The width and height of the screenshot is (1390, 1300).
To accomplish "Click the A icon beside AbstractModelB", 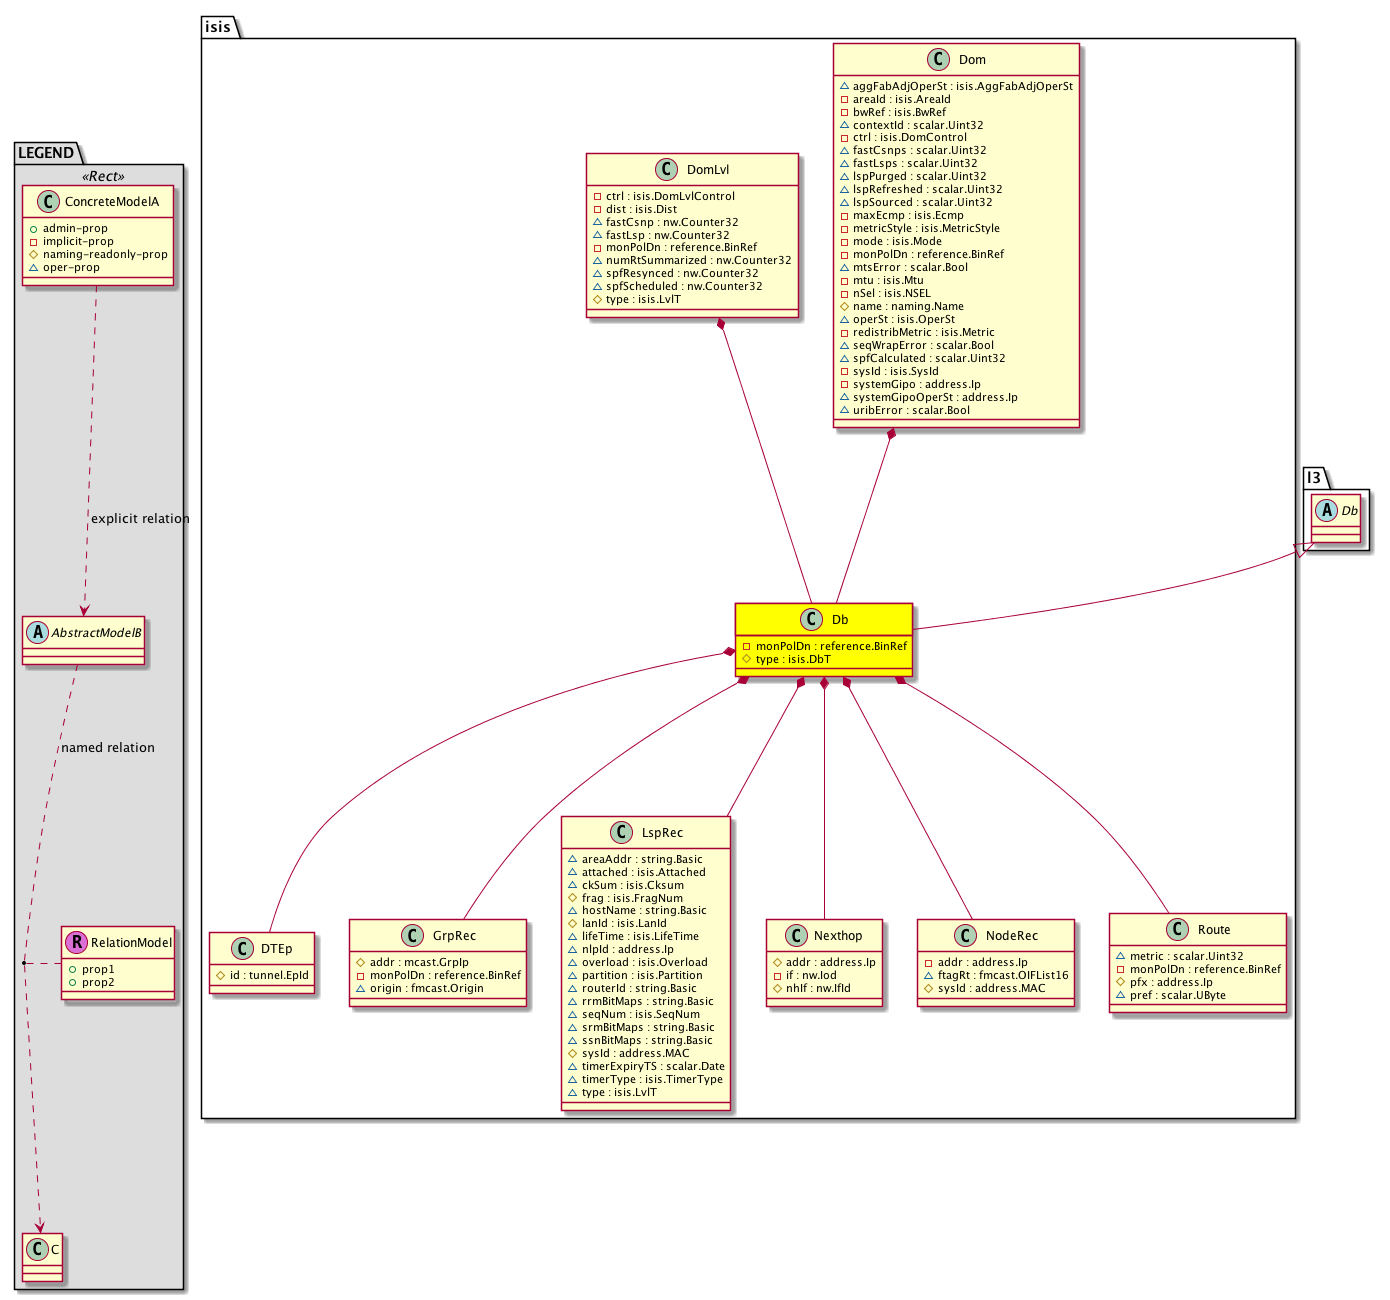I will click(38, 633).
